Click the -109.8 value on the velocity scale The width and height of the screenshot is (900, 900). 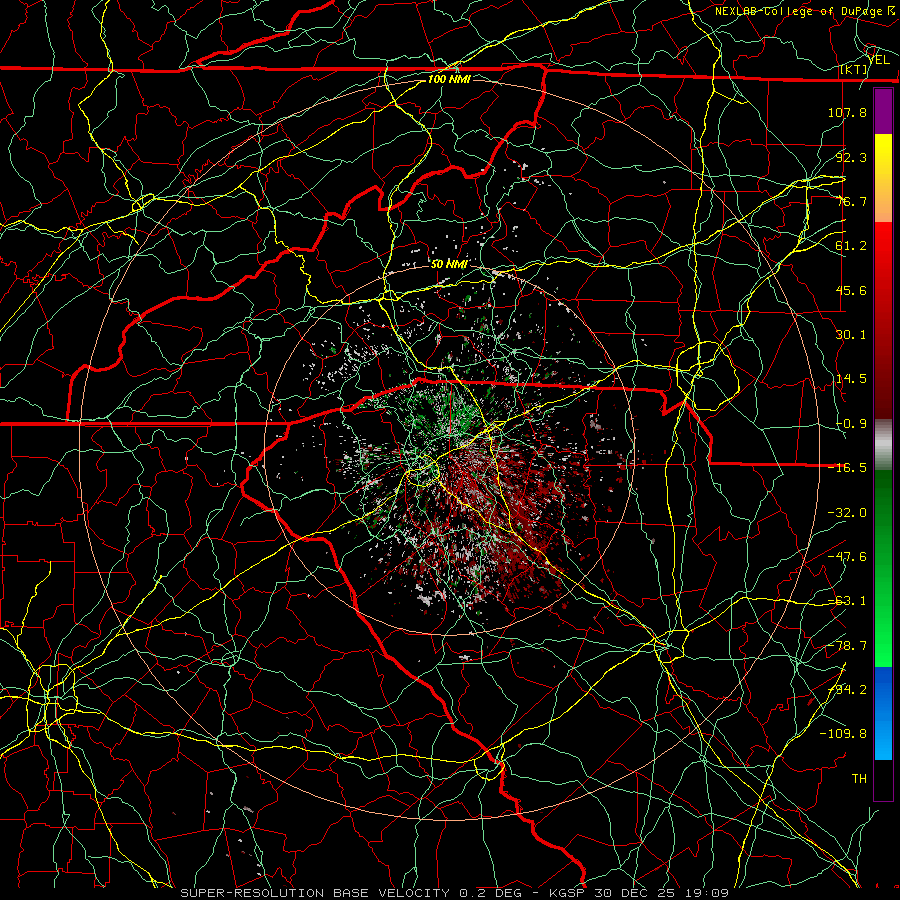tap(843, 734)
